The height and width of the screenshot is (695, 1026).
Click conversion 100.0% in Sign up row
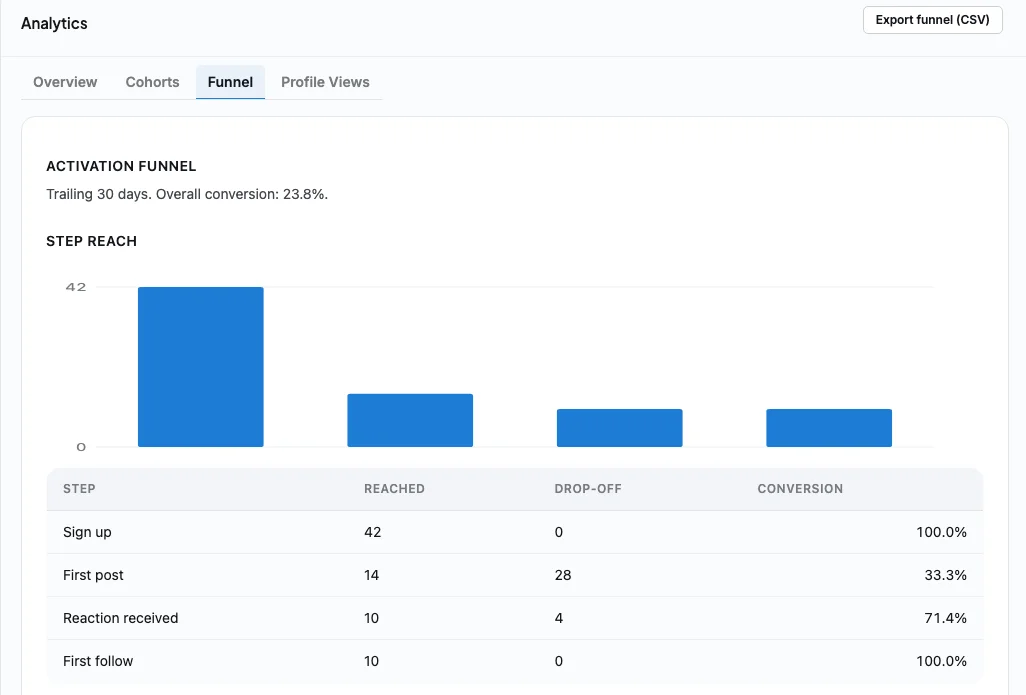[942, 532]
